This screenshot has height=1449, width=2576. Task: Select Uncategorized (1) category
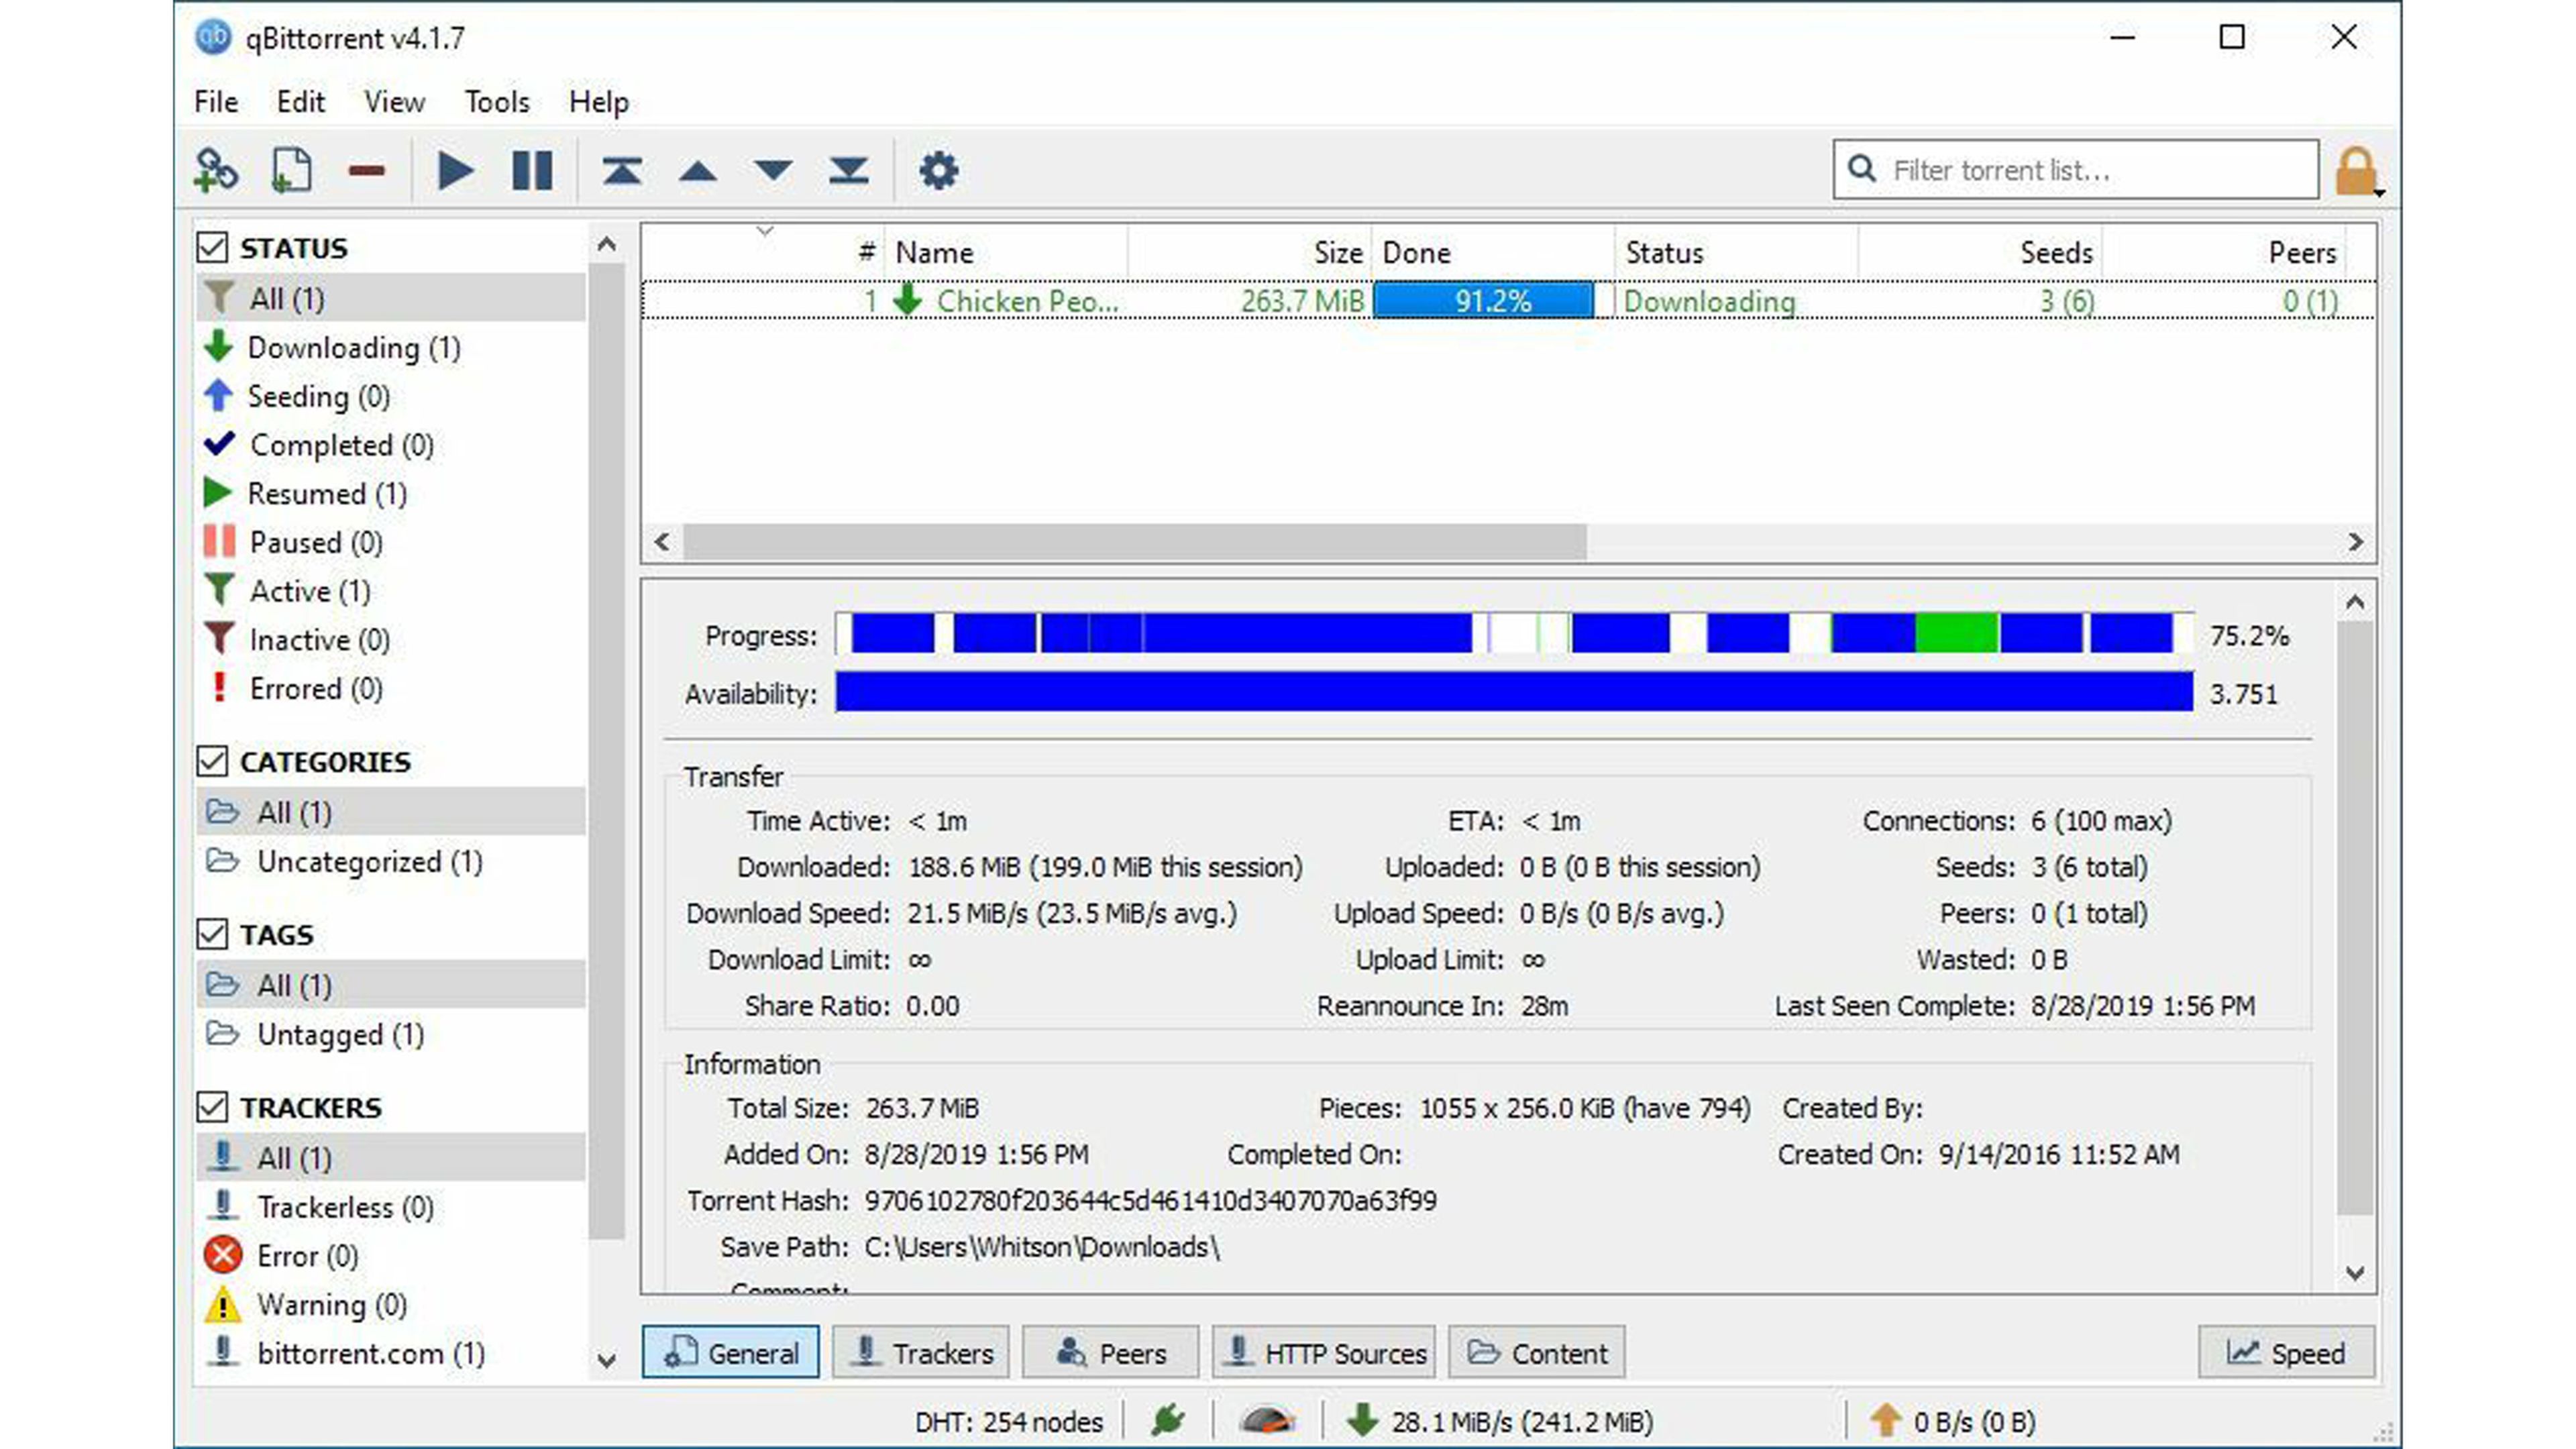391,862
